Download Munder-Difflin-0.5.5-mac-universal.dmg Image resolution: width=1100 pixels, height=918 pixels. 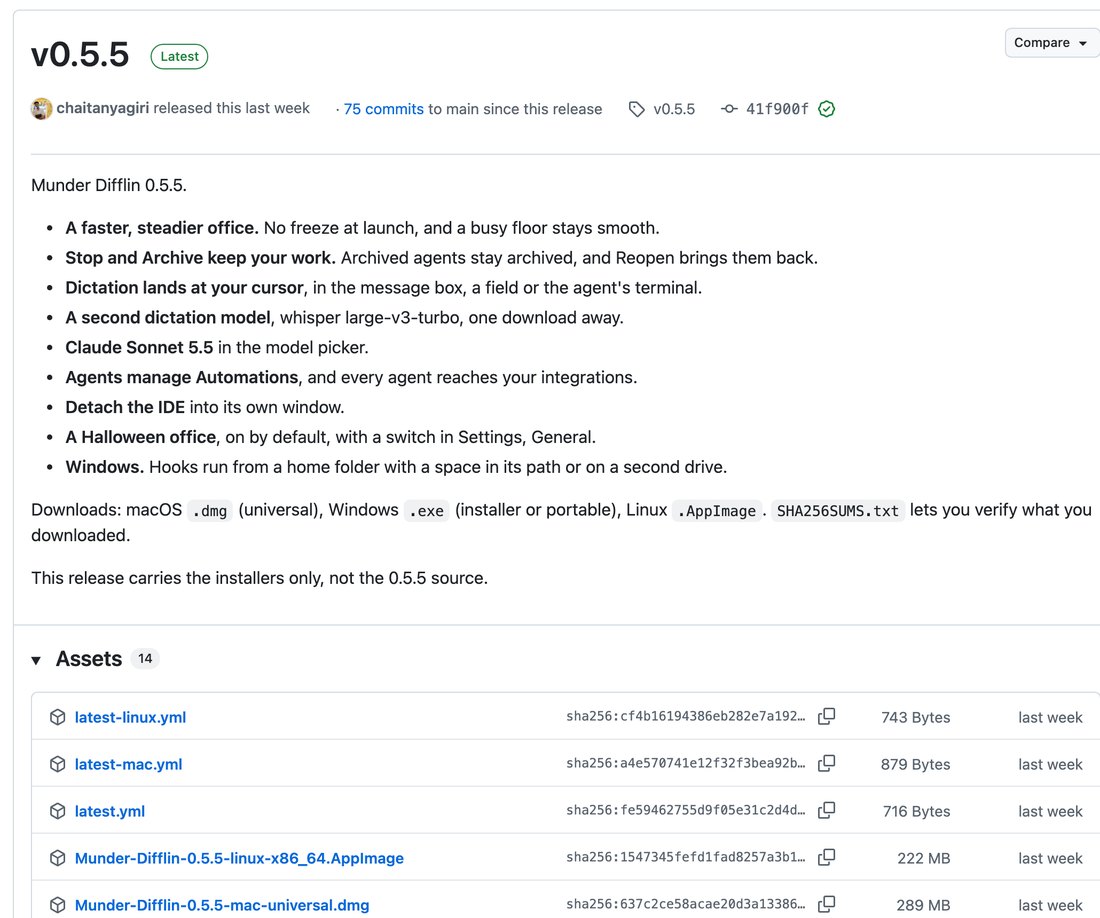tap(222, 905)
